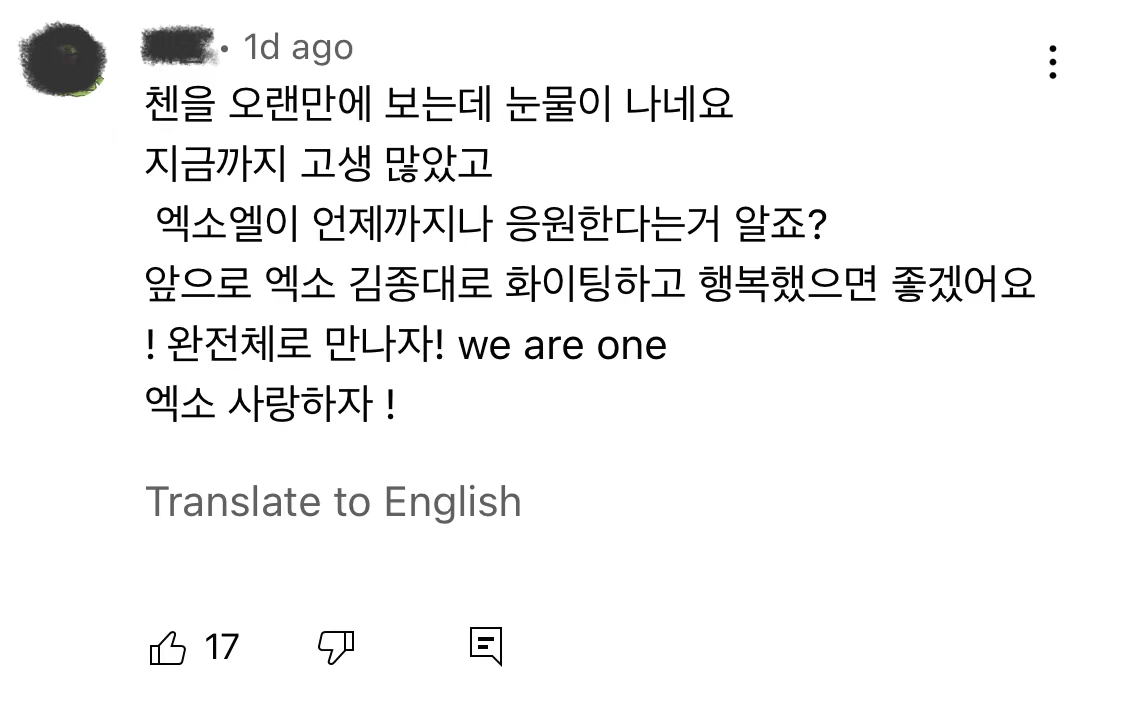Click the blurred commenter username
The width and height of the screenshot is (1125, 713).
(177, 47)
